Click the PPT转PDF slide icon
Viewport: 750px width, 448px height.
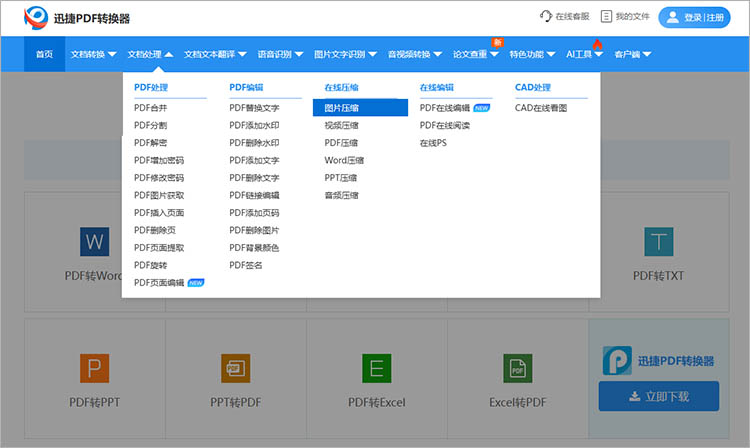[x=235, y=368]
